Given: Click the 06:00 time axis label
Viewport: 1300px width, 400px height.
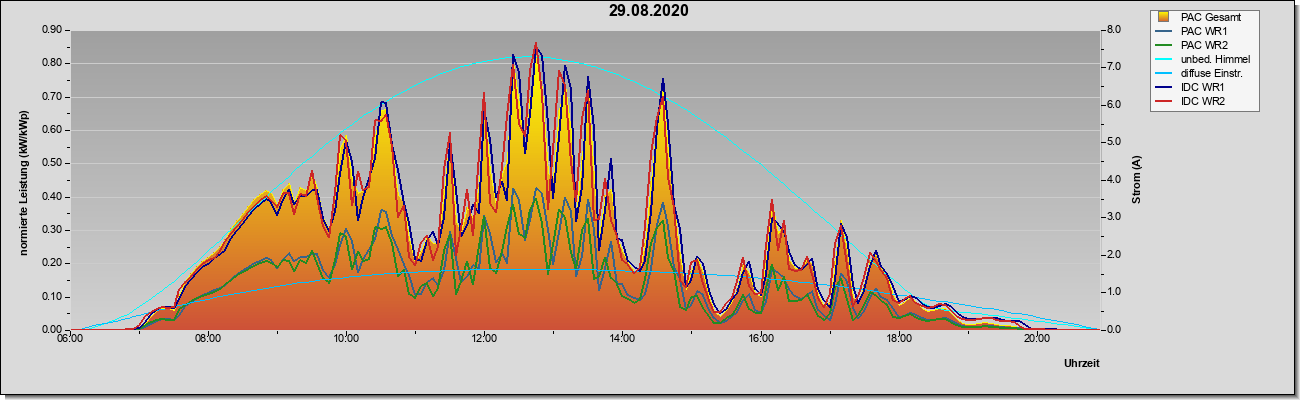Looking at the screenshot, I should click(69, 338).
